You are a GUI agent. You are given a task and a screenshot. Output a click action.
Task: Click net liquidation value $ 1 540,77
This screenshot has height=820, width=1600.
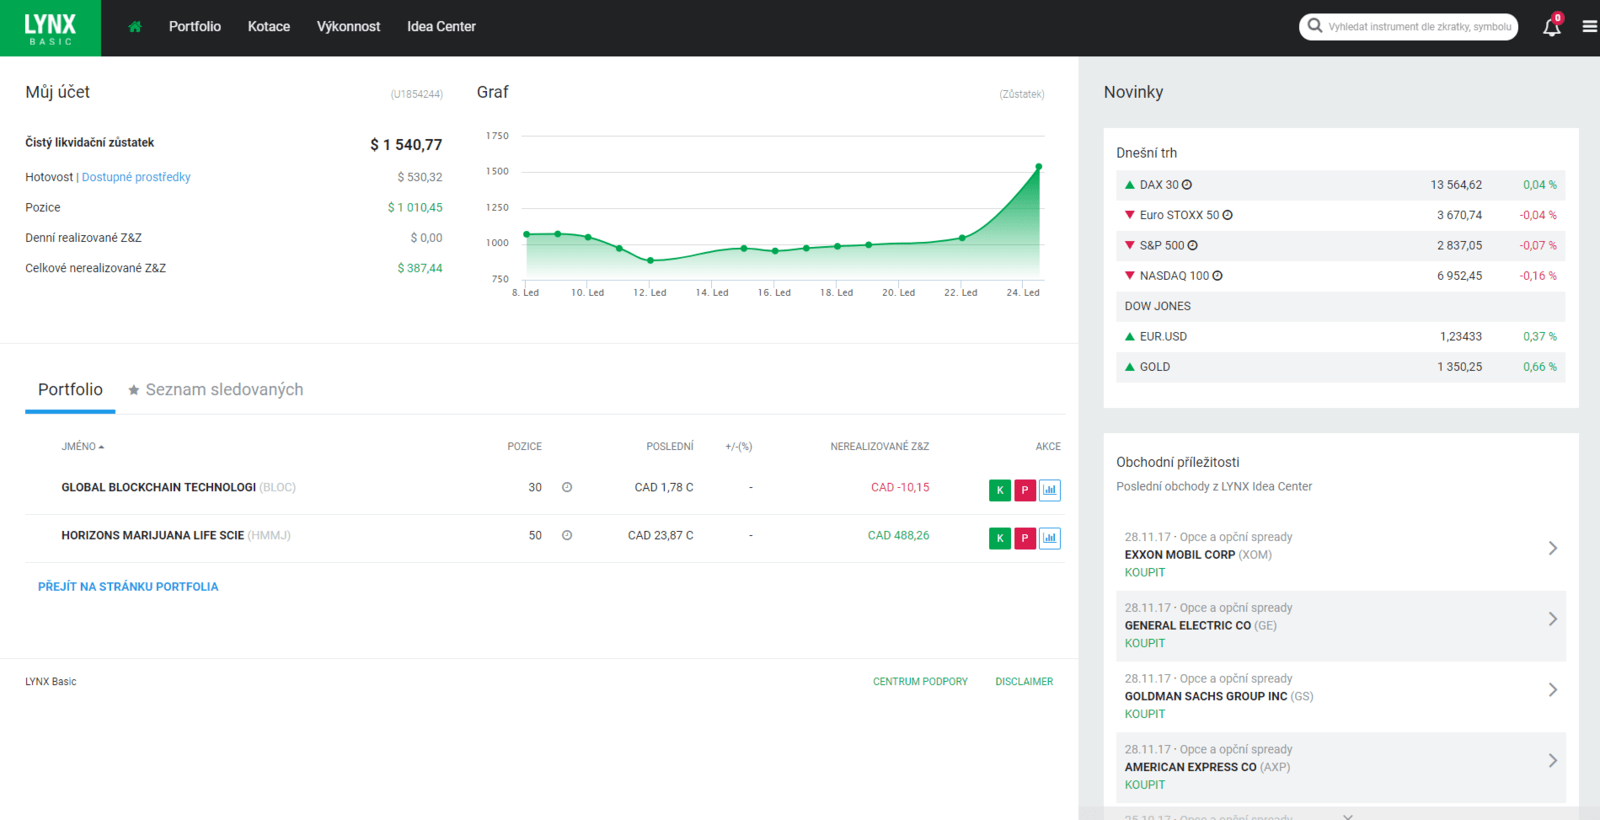406,145
